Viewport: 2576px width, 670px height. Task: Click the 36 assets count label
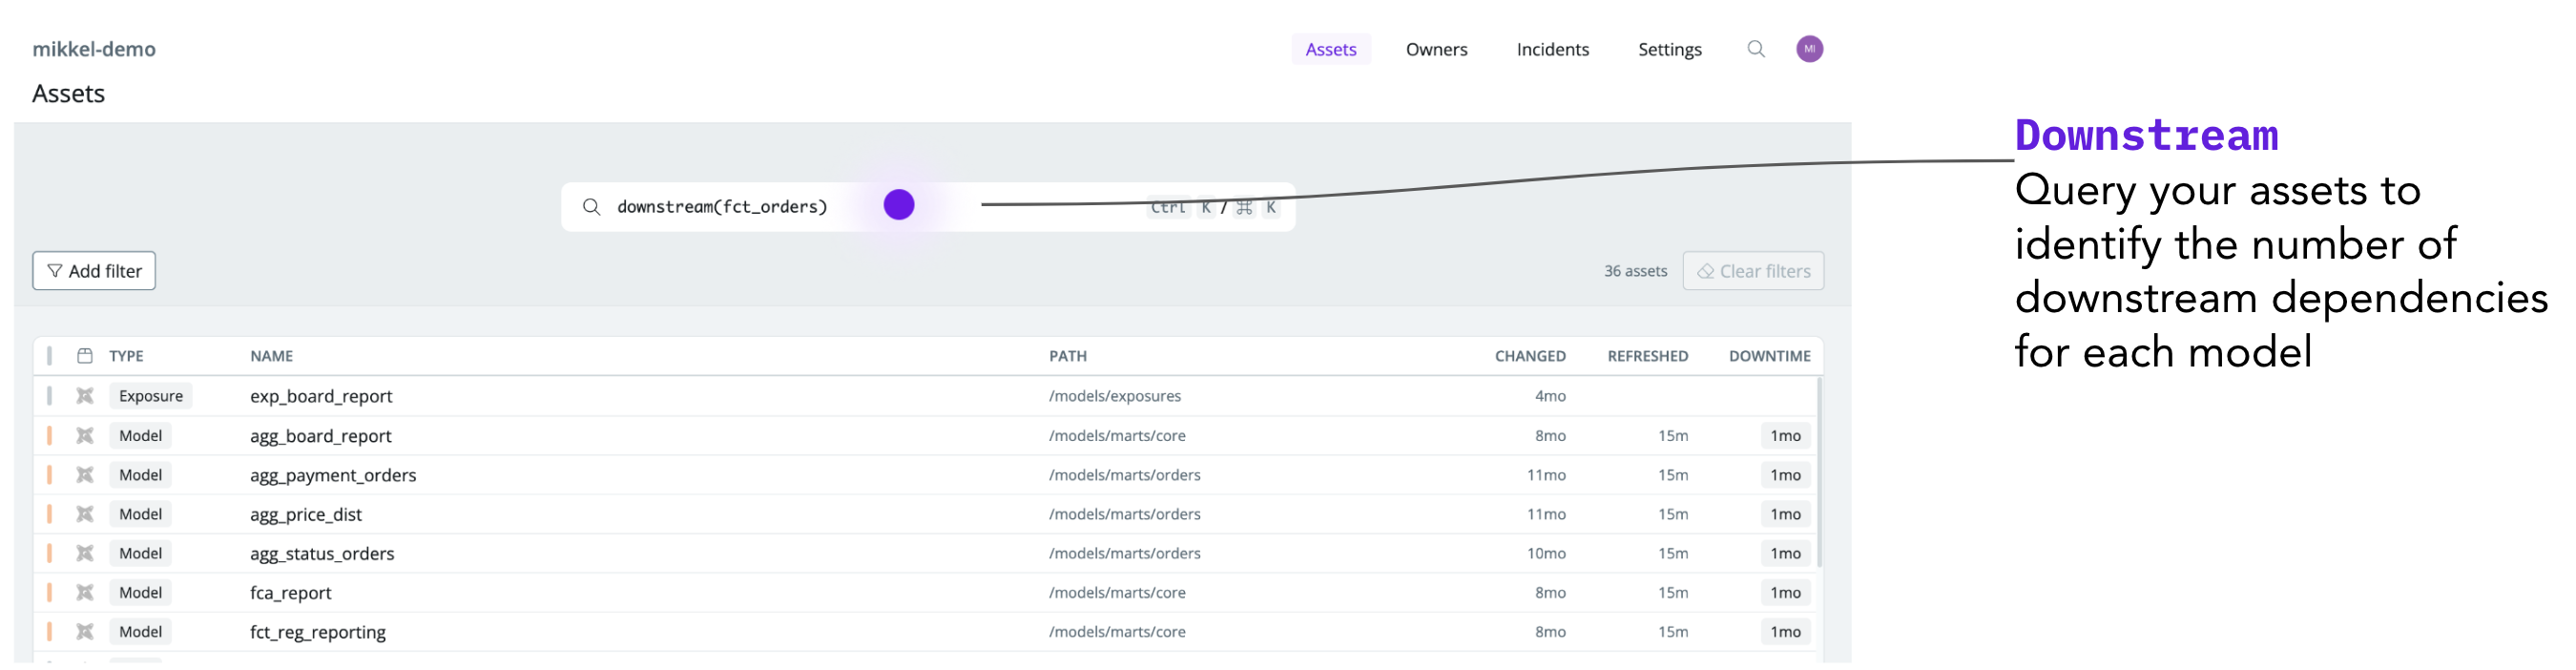(x=1635, y=271)
